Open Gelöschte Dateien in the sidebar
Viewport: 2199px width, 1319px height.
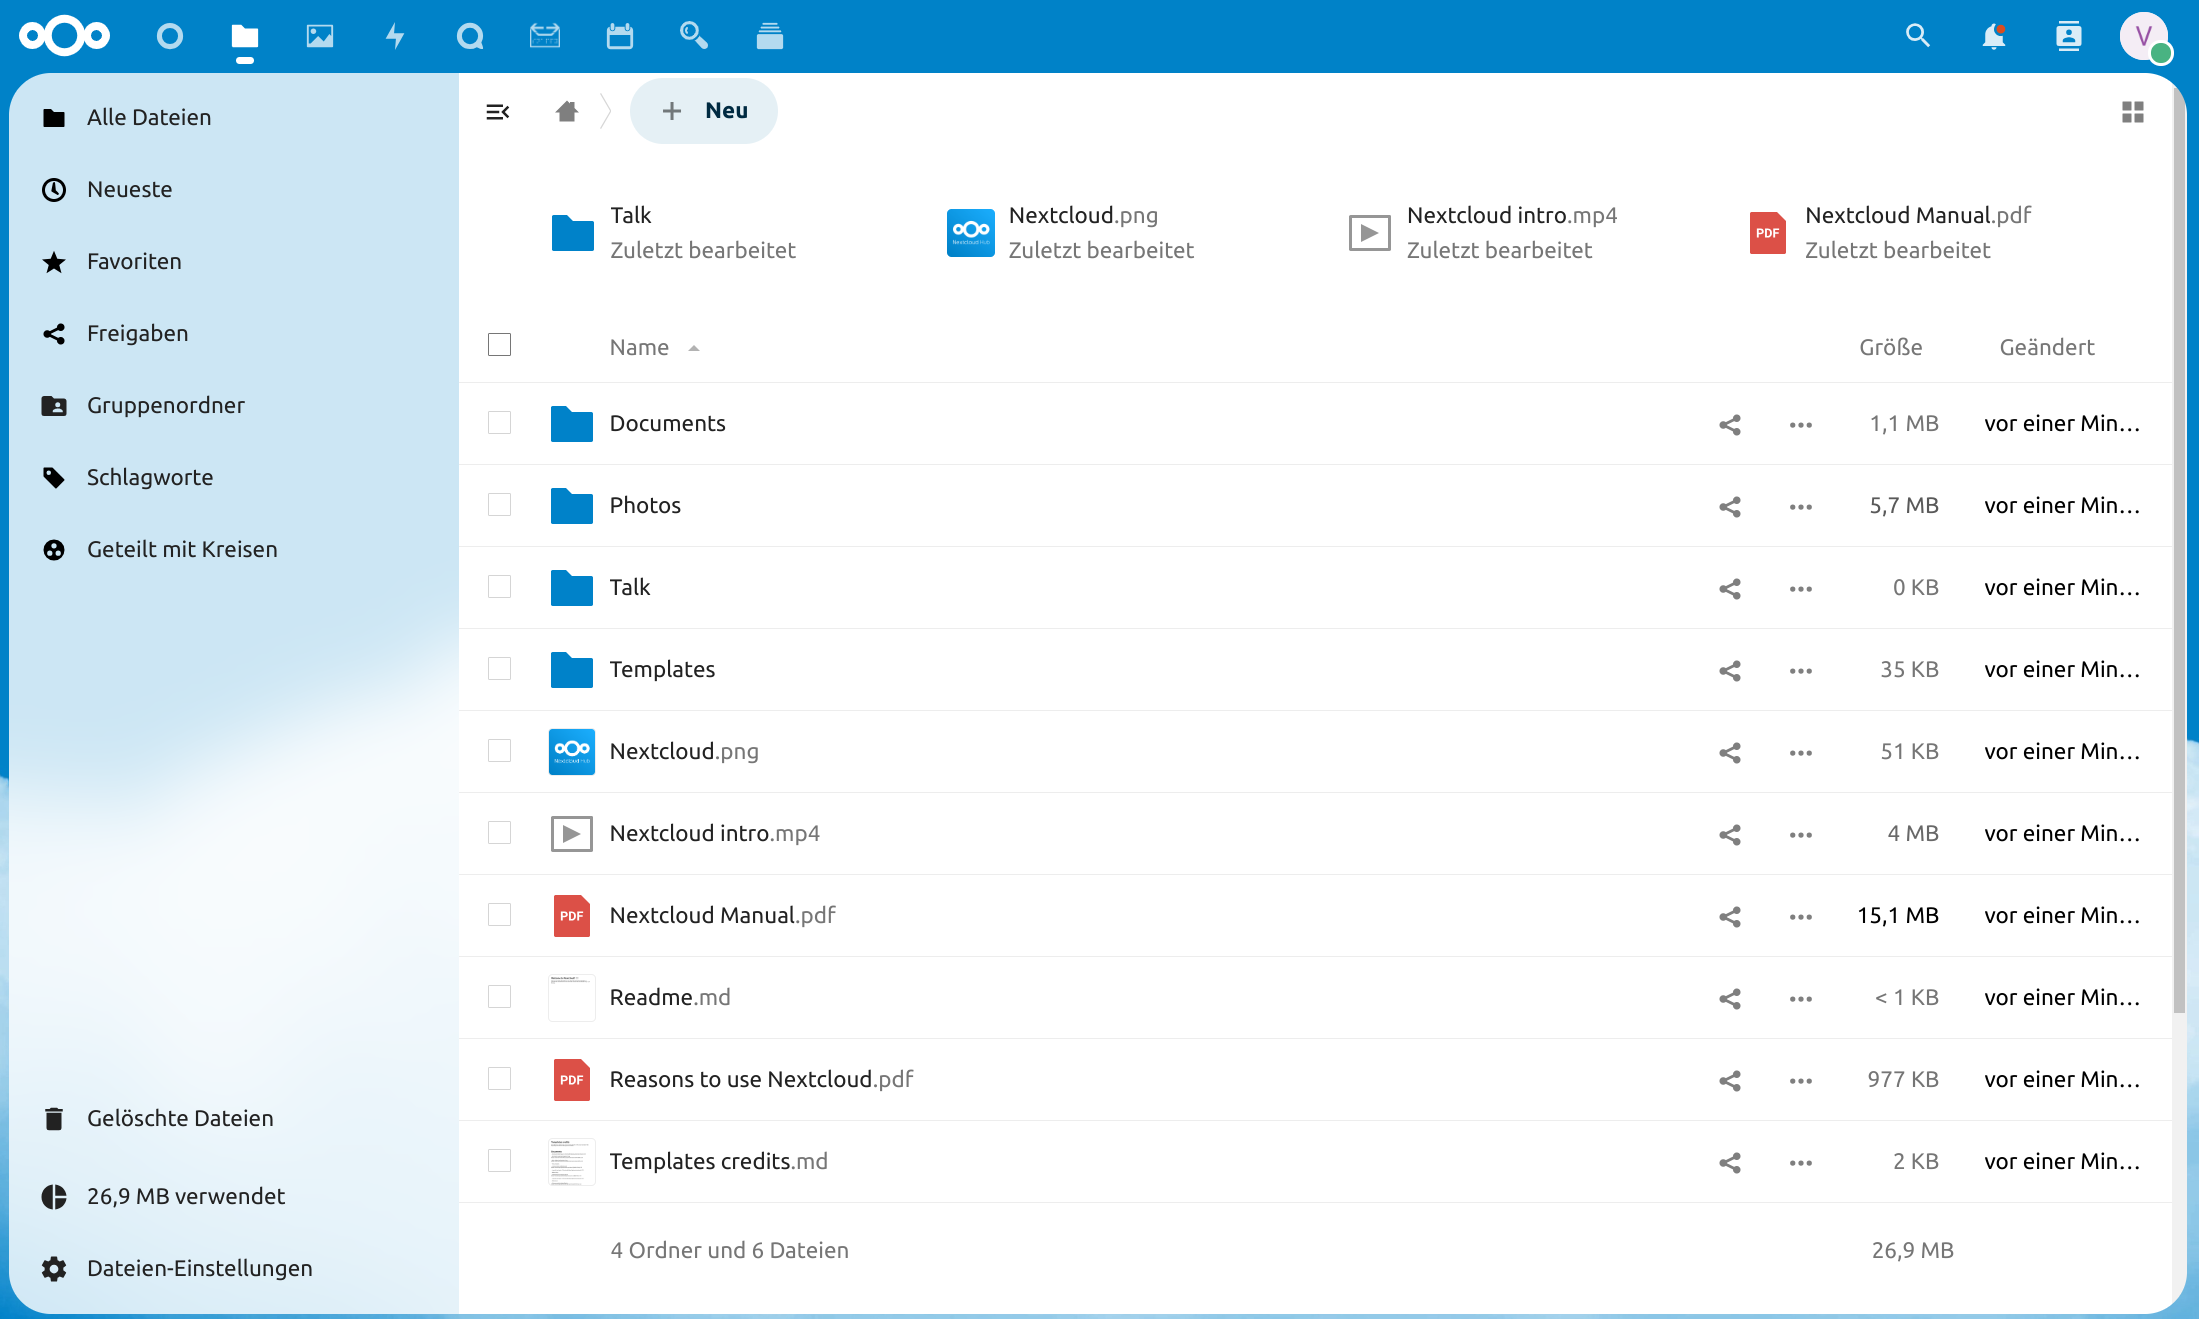180,1118
